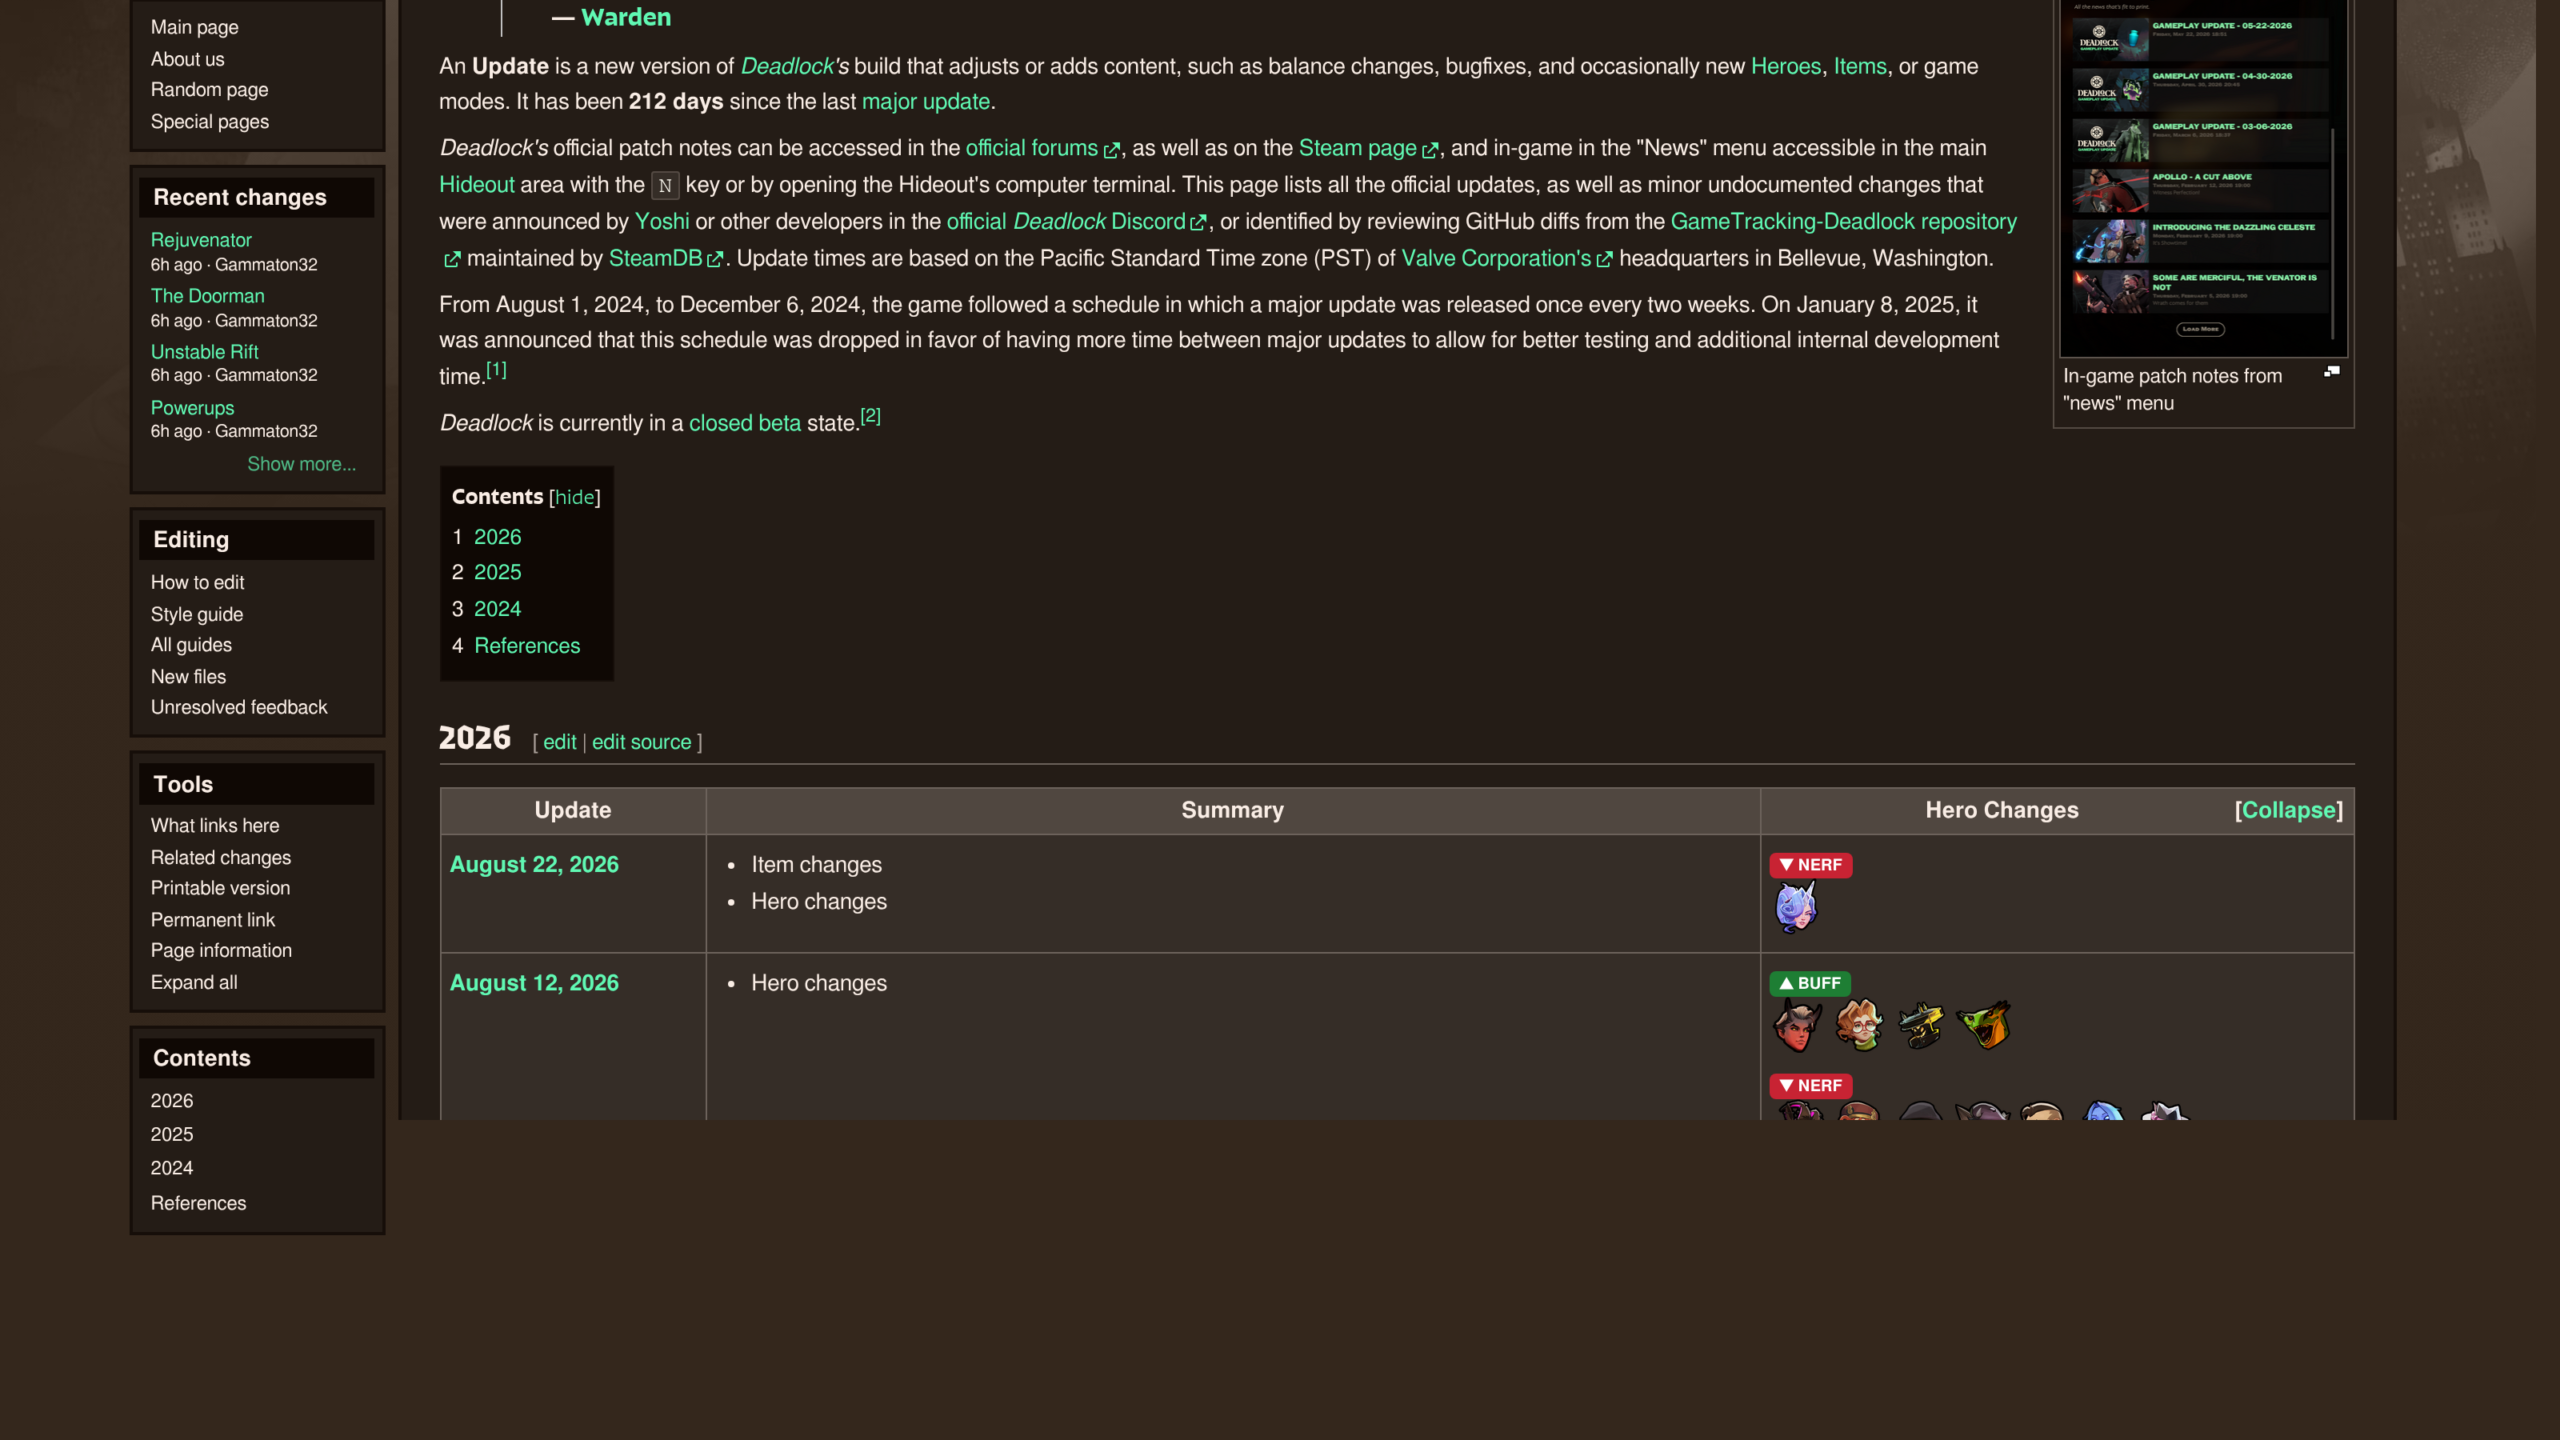Click edit source next to 2026 heading
The image size is (2560, 1440).
[642, 742]
